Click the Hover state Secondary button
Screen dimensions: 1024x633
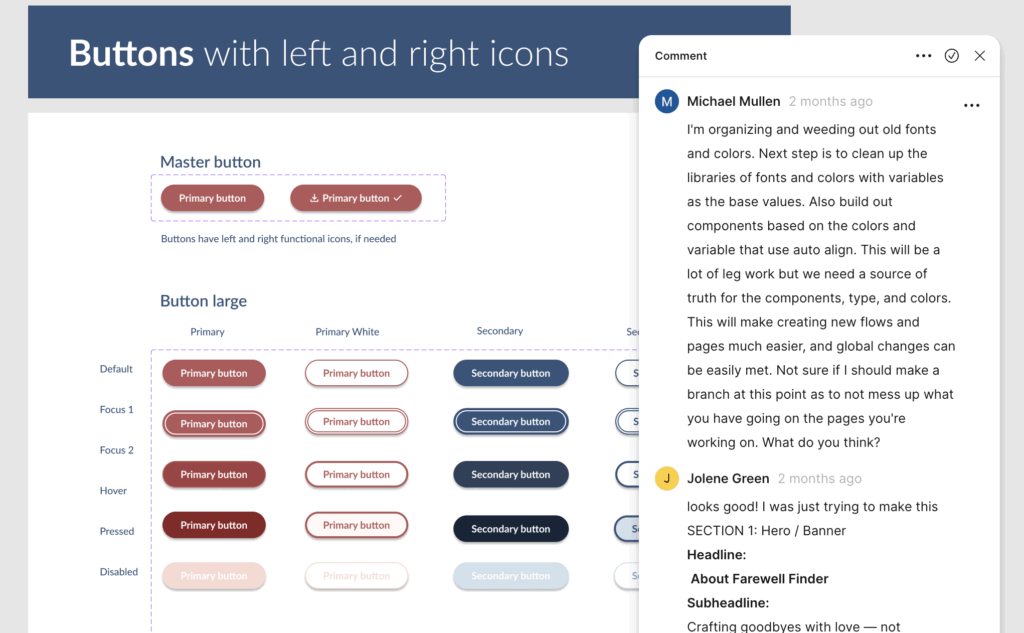(x=510, y=474)
